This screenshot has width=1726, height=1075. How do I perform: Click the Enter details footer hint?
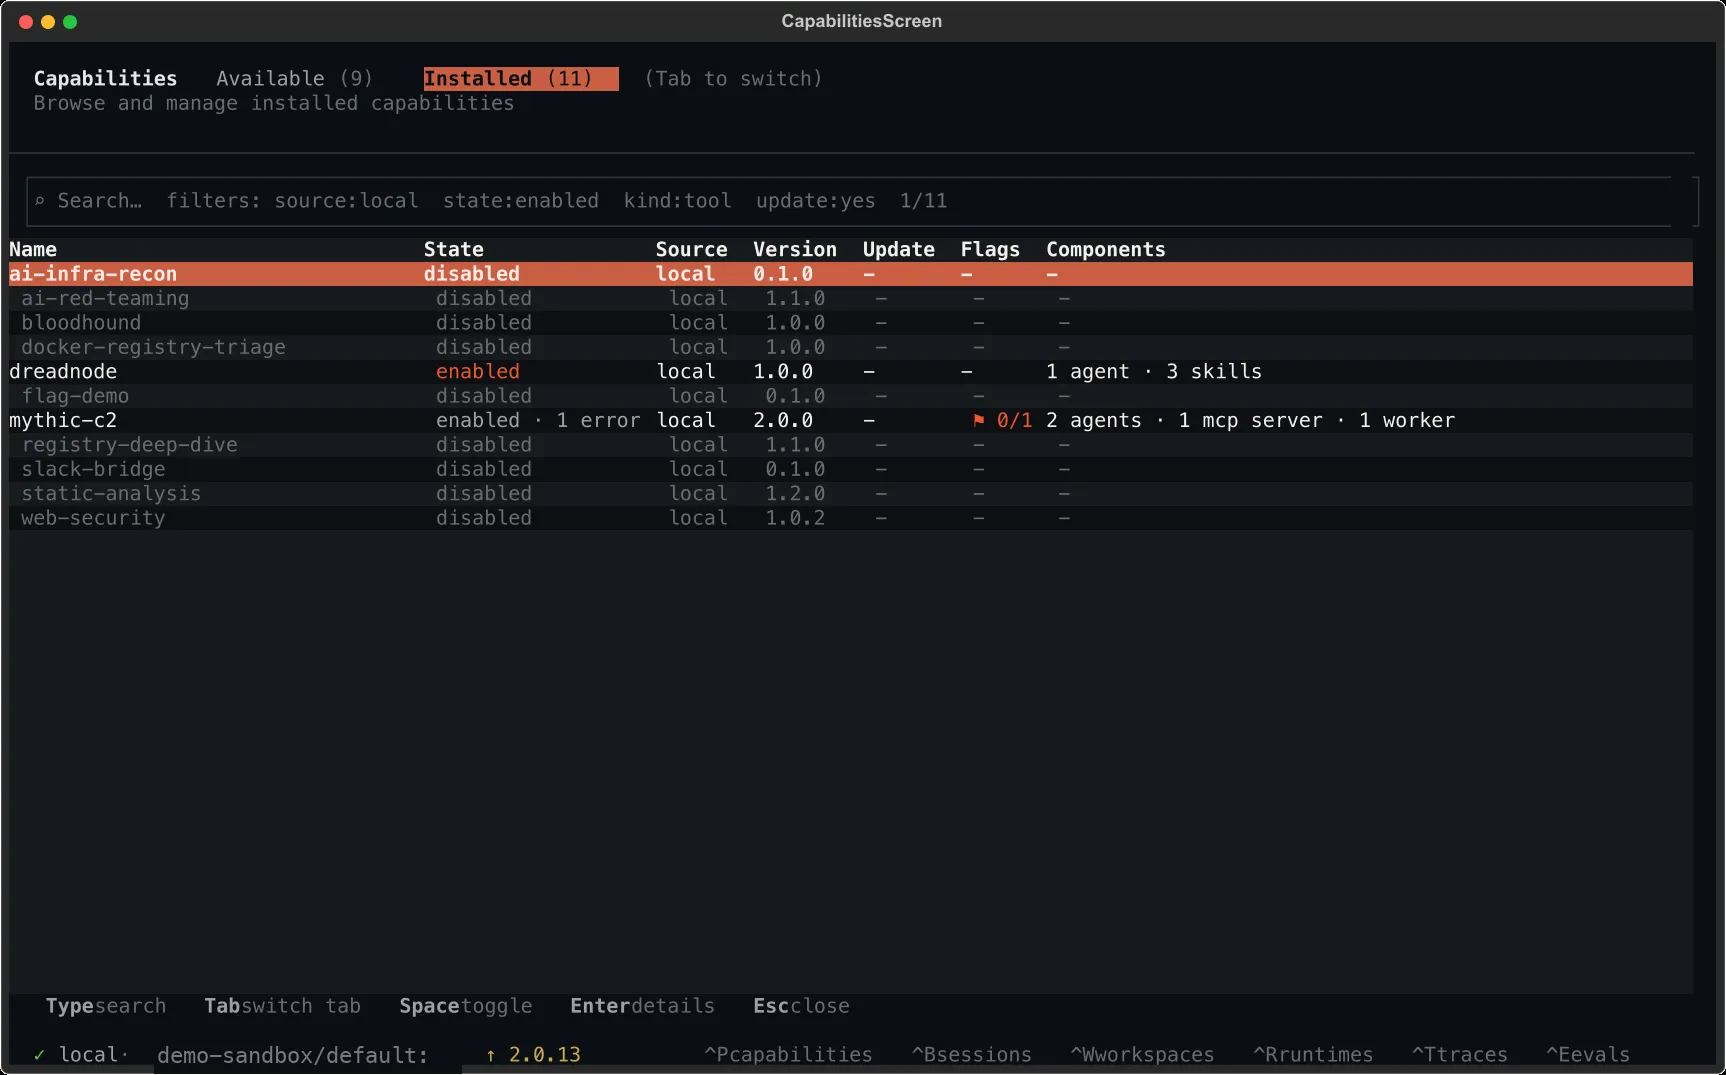pyautogui.click(x=642, y=1006)
